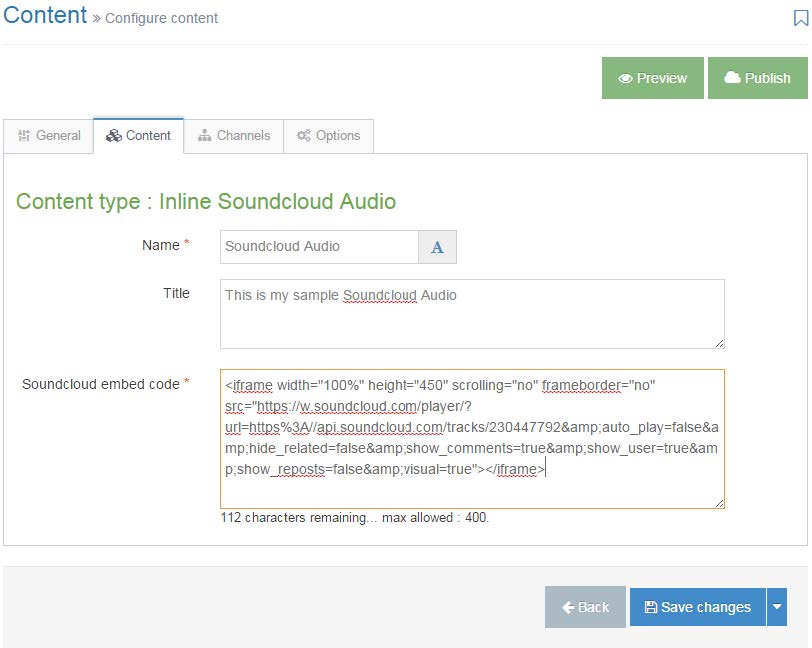Go to the General tab
Viewport: 812px width, 648px height.
point(49,136)
